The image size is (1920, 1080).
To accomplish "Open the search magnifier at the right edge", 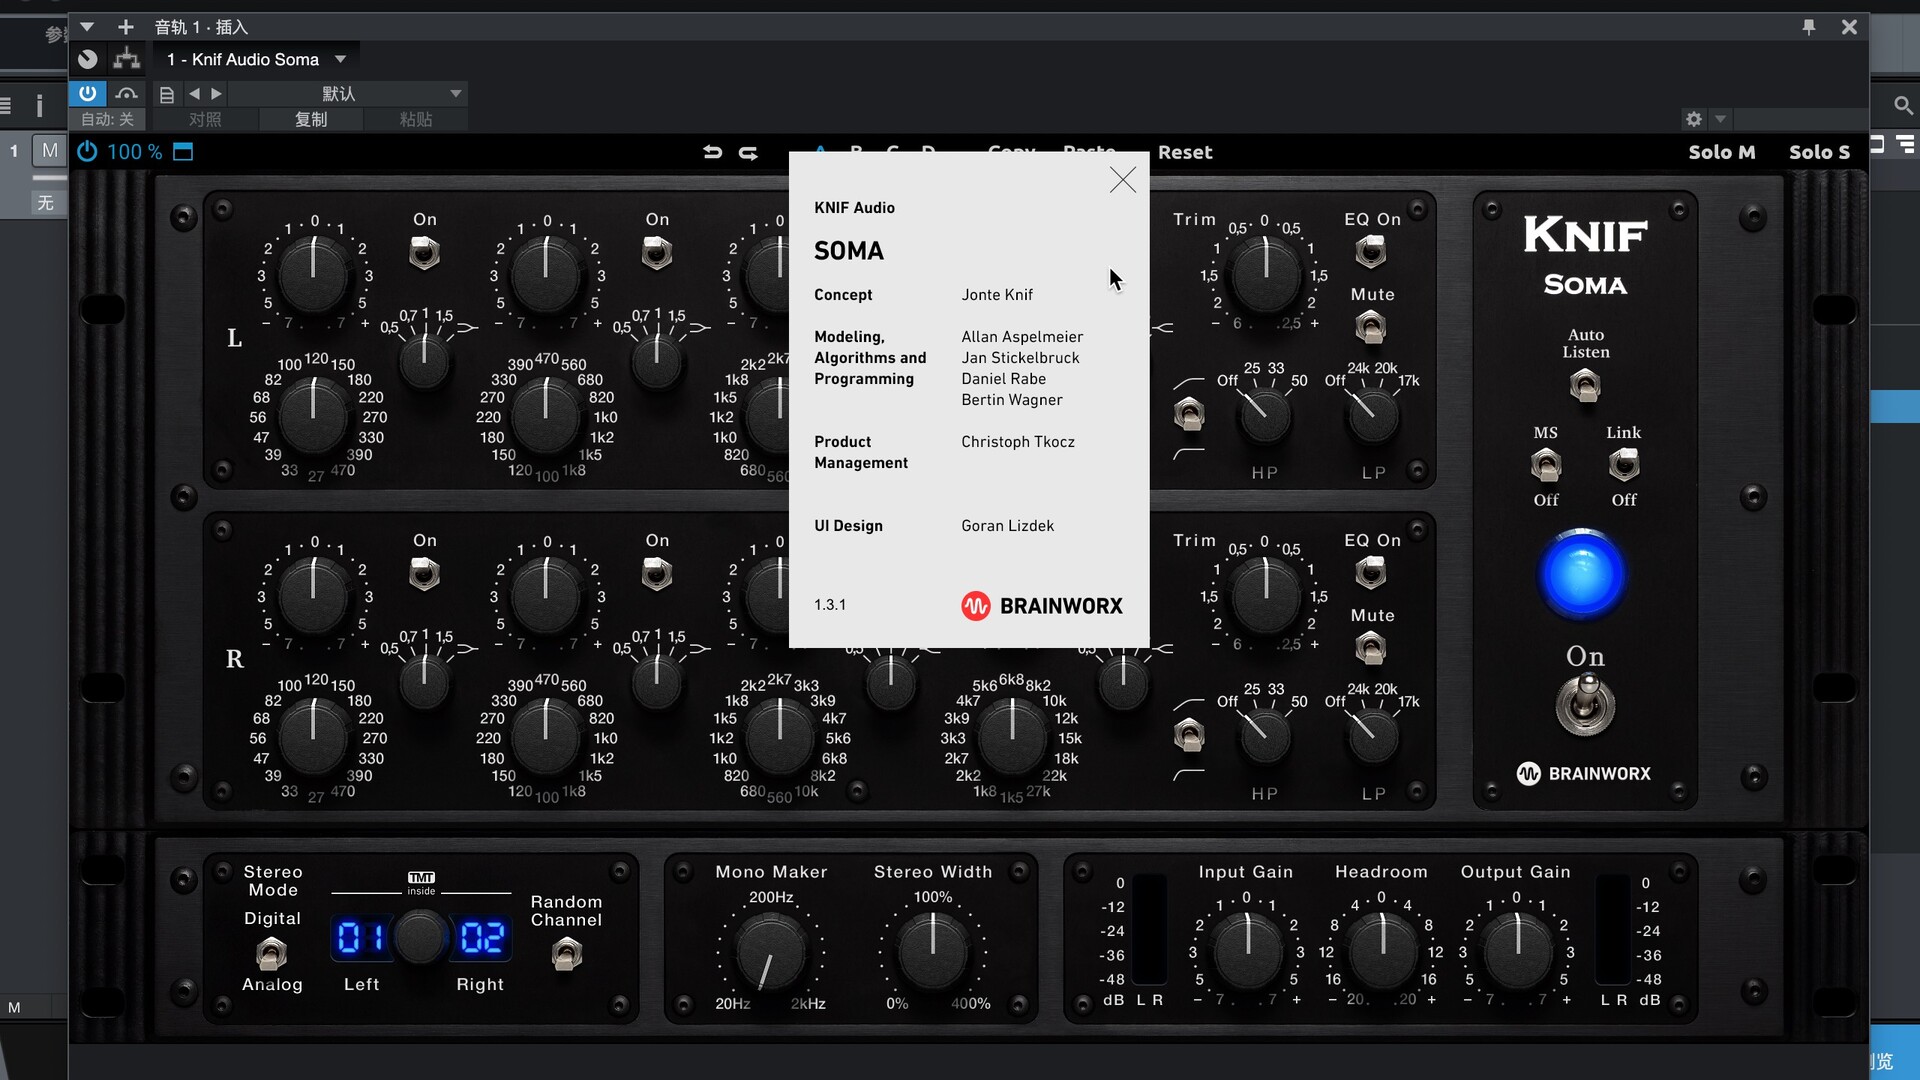I will 1903,105.
